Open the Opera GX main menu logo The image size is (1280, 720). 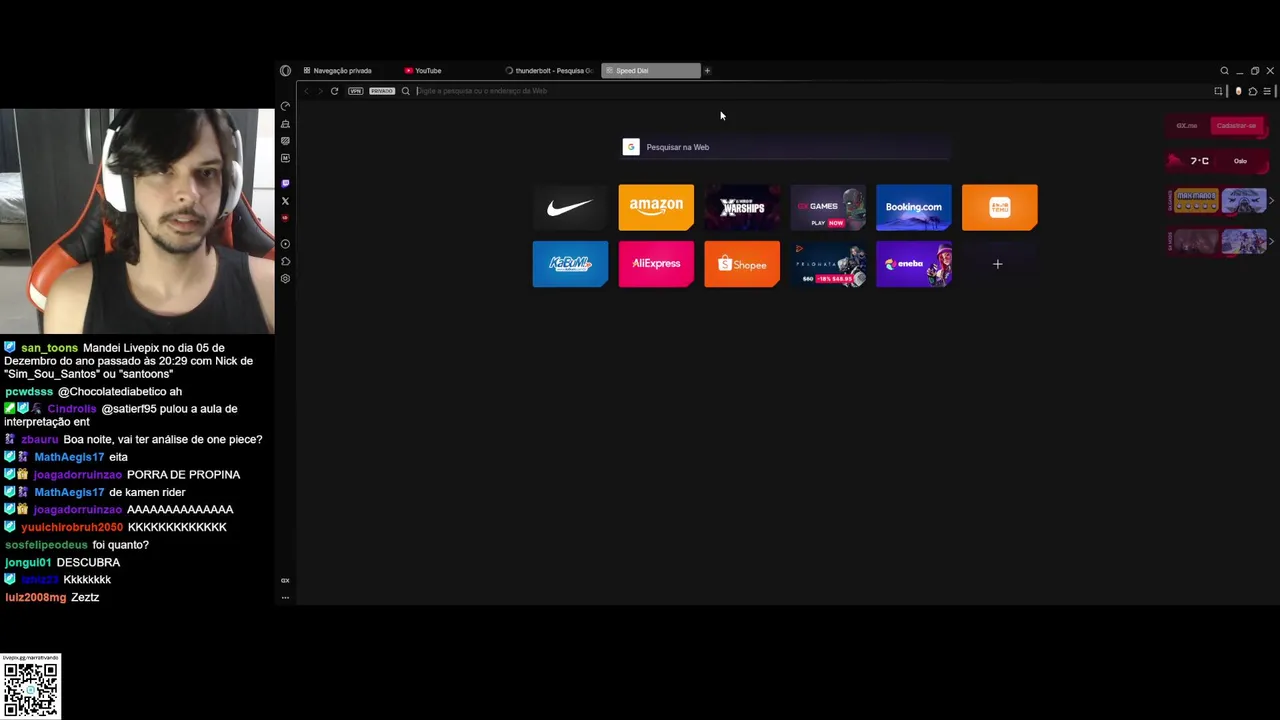pos(285,71)
